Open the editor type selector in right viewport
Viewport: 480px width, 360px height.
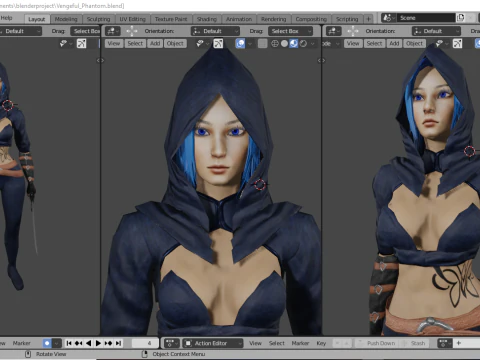click(x=333, y=31)
